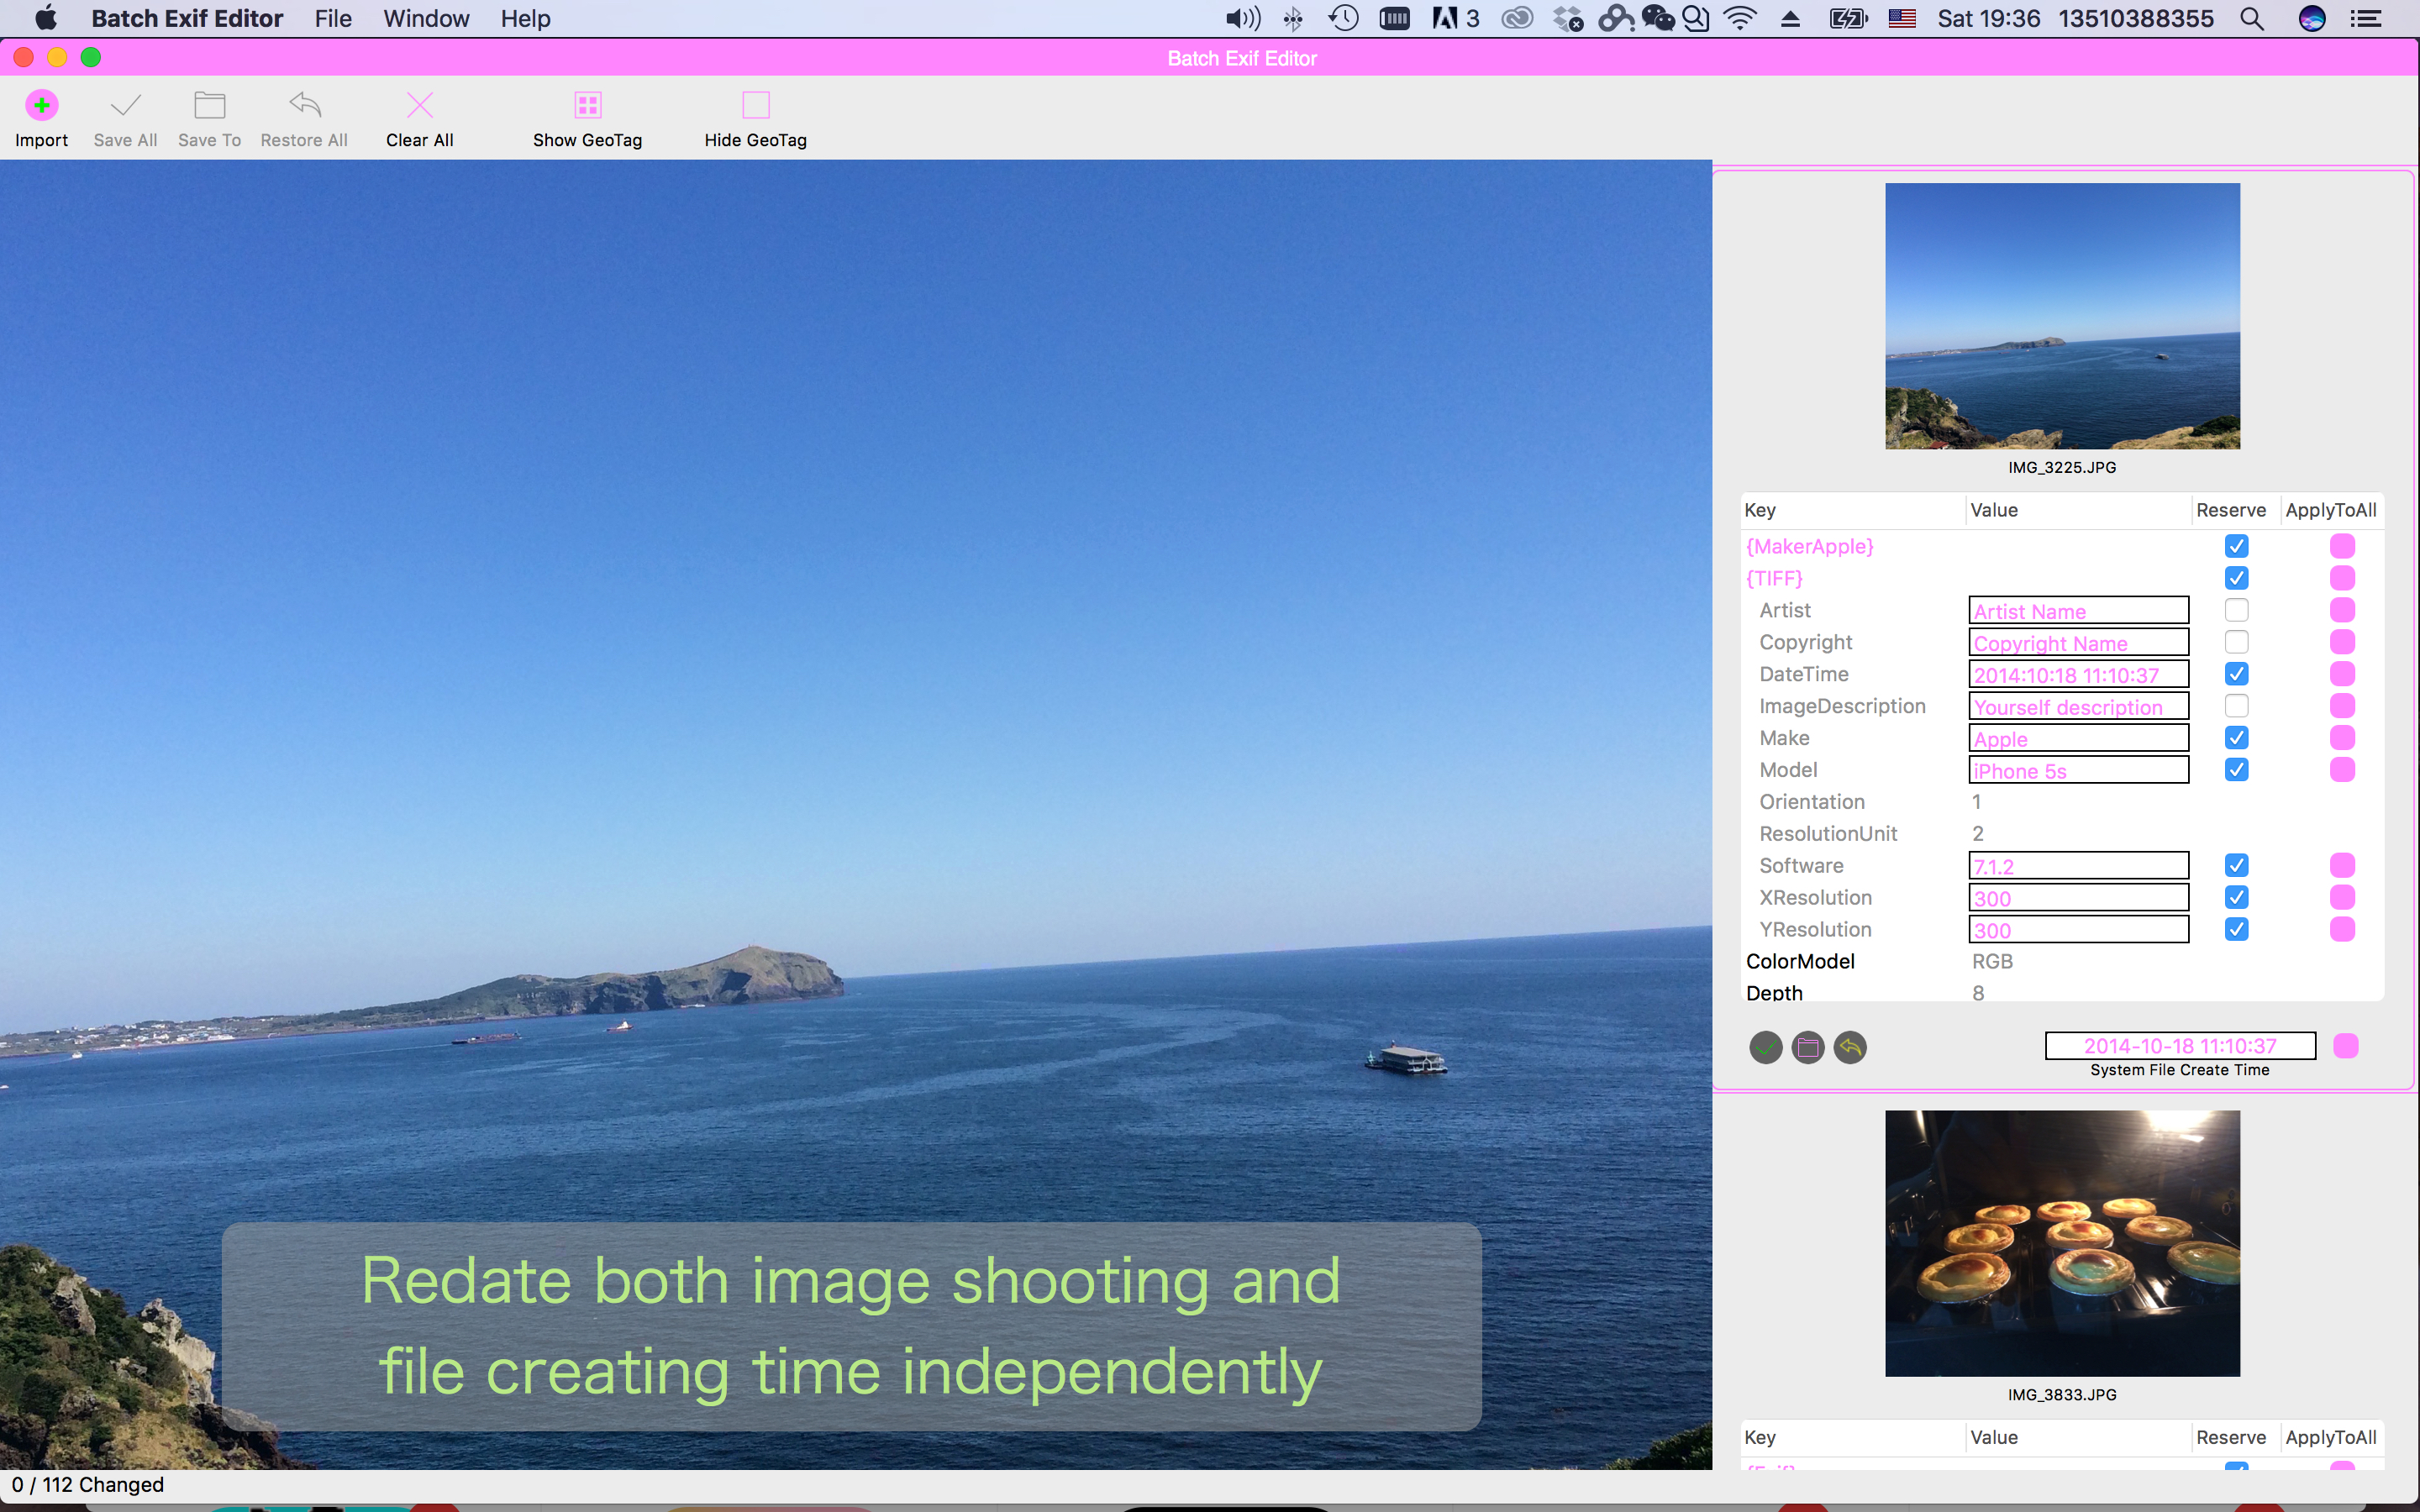Open the input source menu bar dropdown
This screenshot has width=2420, height=1512.
tap(1901, 18)
